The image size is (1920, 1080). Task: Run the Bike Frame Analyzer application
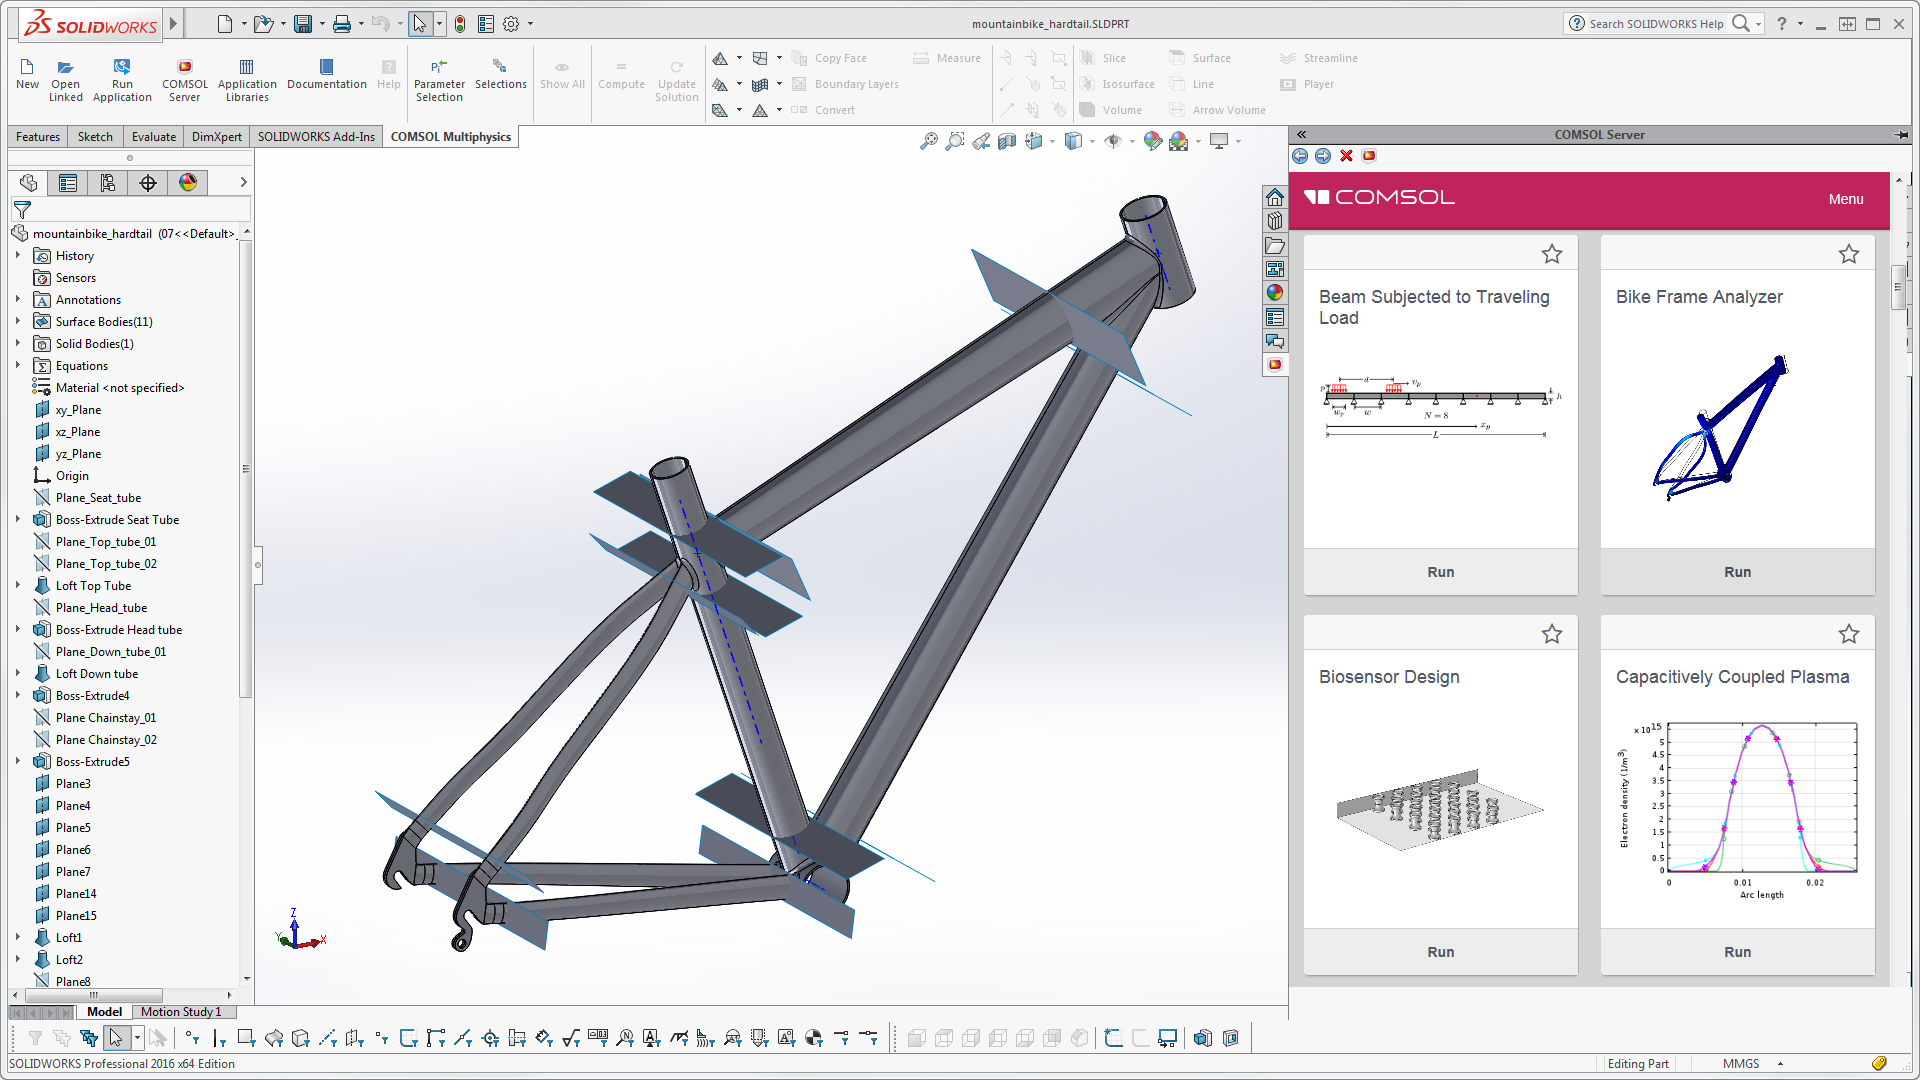coord(1737,572)
